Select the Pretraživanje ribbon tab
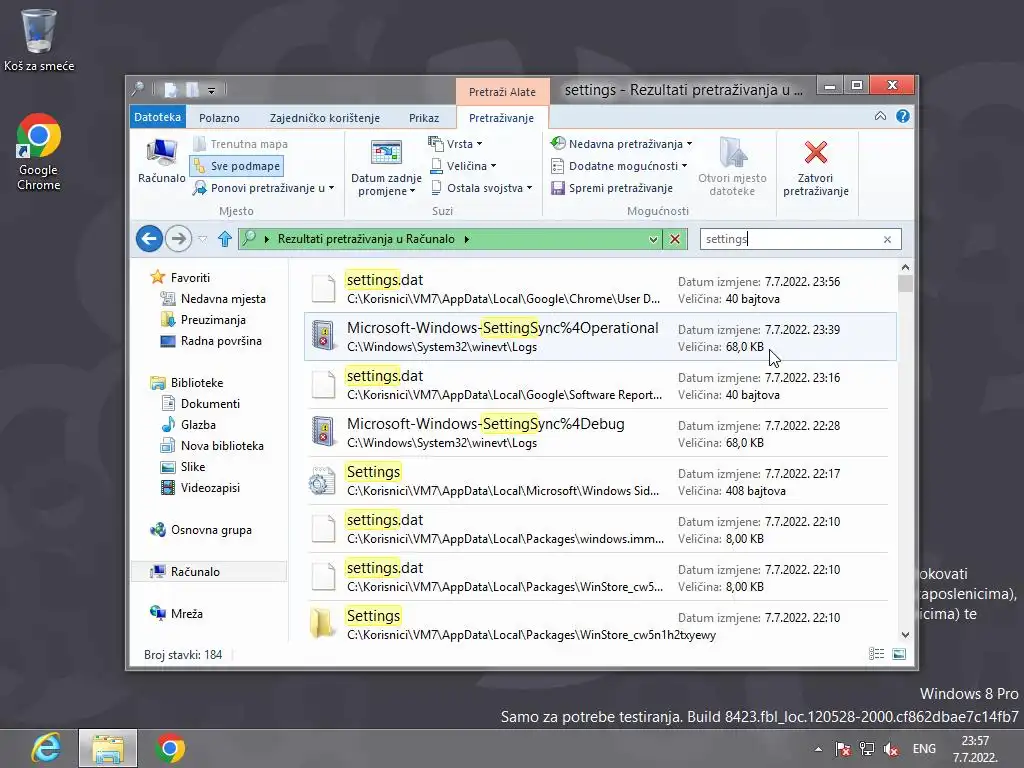Image resolution: width=1024 pixels, height=768 pixels. [502, 118]
